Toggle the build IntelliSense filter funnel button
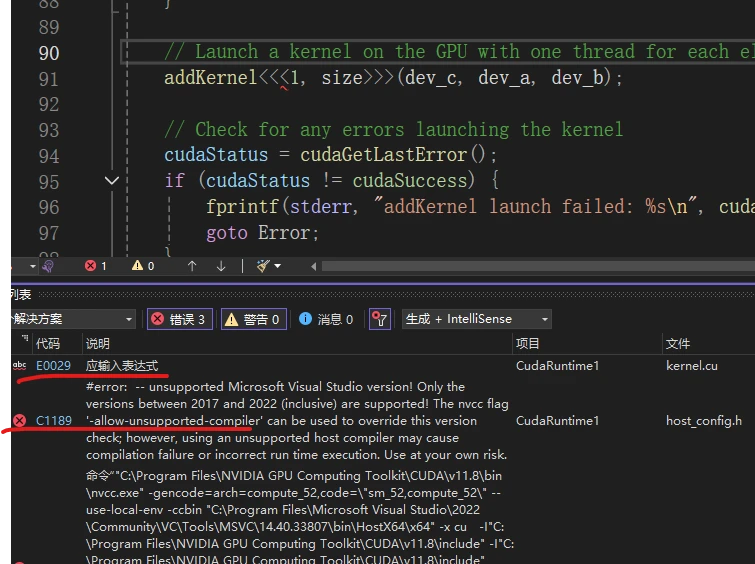This screenshot has height=564, width=755. (379, 319)
